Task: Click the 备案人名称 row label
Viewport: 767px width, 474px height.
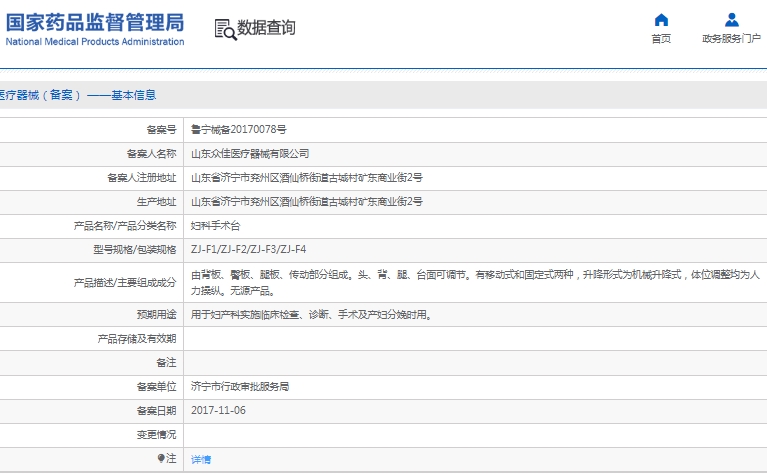Action: point(152,154)
